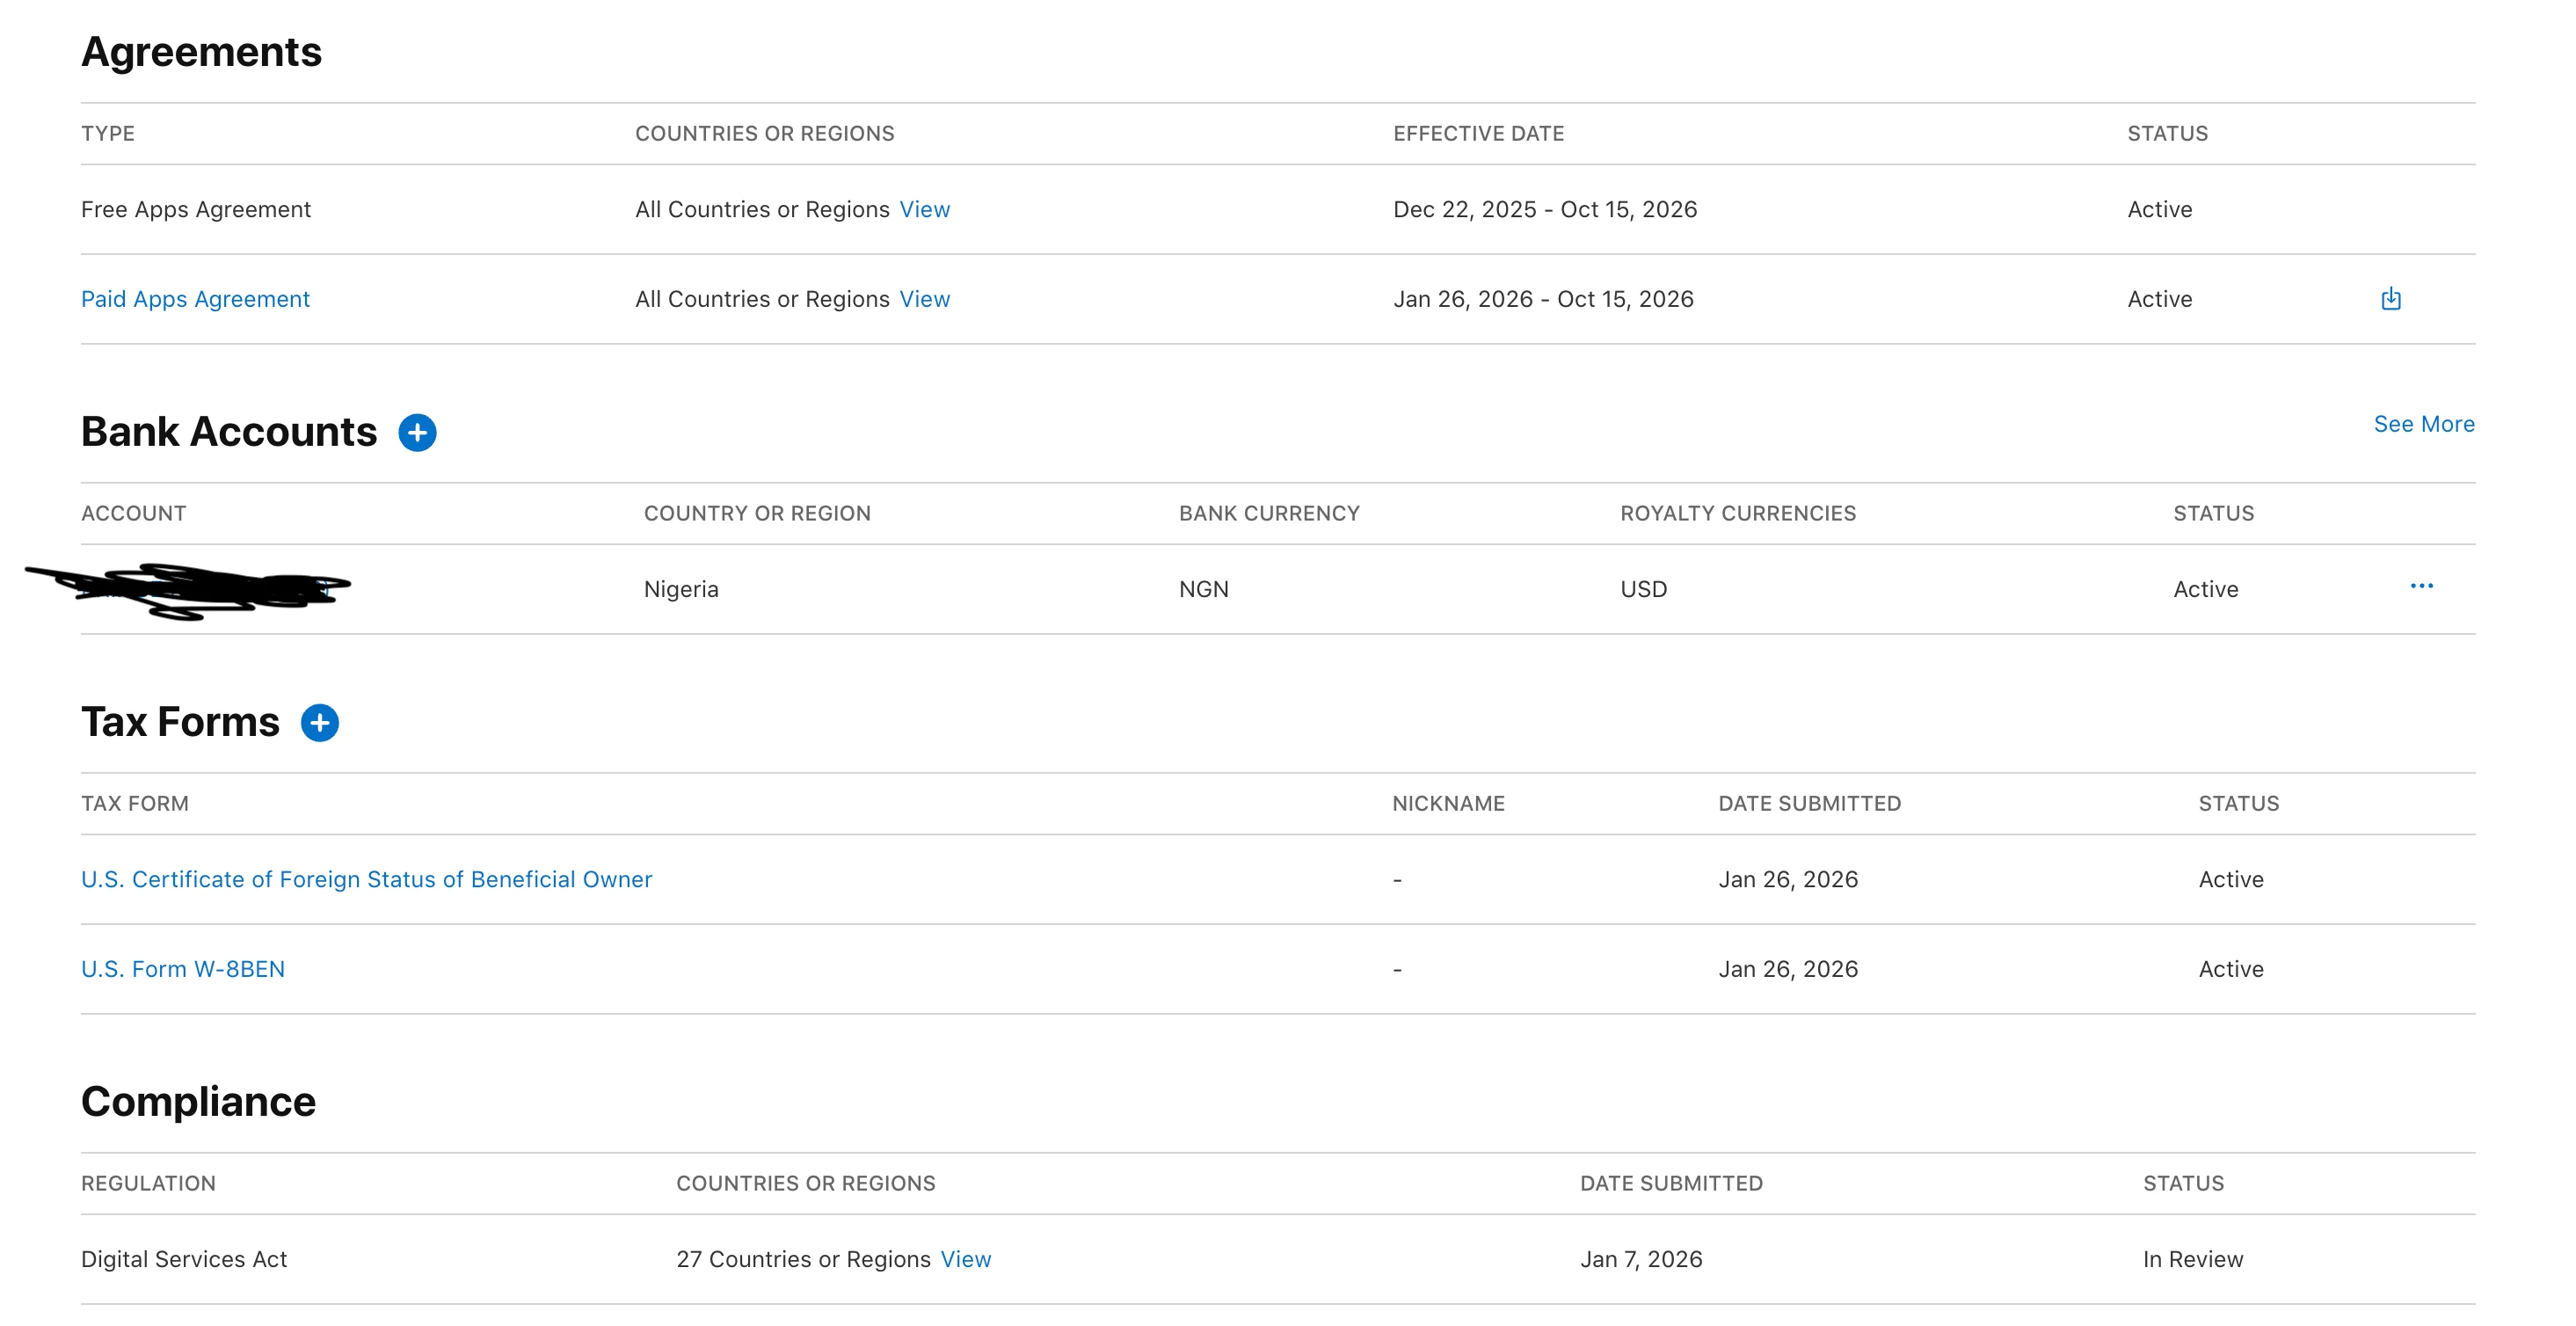
Task: Click the Tax Forms heading
Action: [180, 722]
